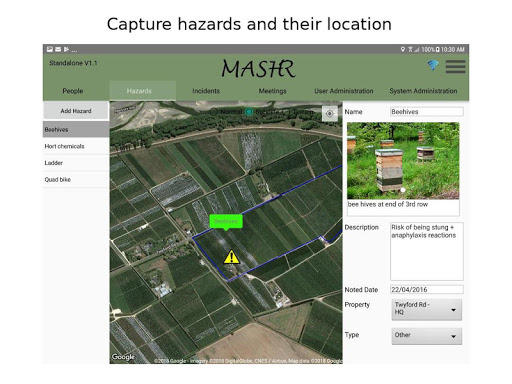
Task: Open the Type dropdown
Action: click(x=426, y=336)
